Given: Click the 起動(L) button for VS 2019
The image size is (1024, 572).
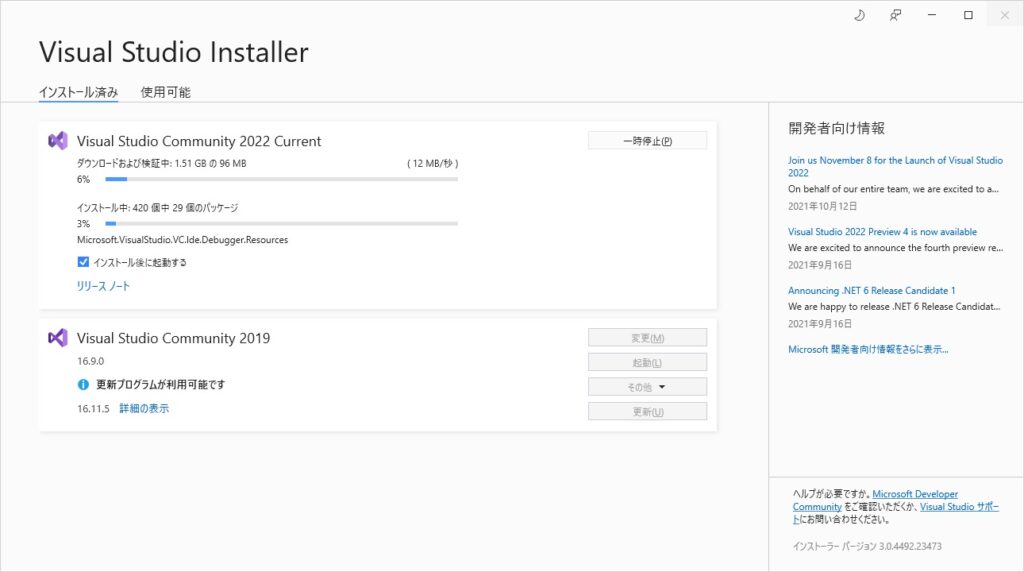Looking at the screenshot, I should (x=647, y=362).
